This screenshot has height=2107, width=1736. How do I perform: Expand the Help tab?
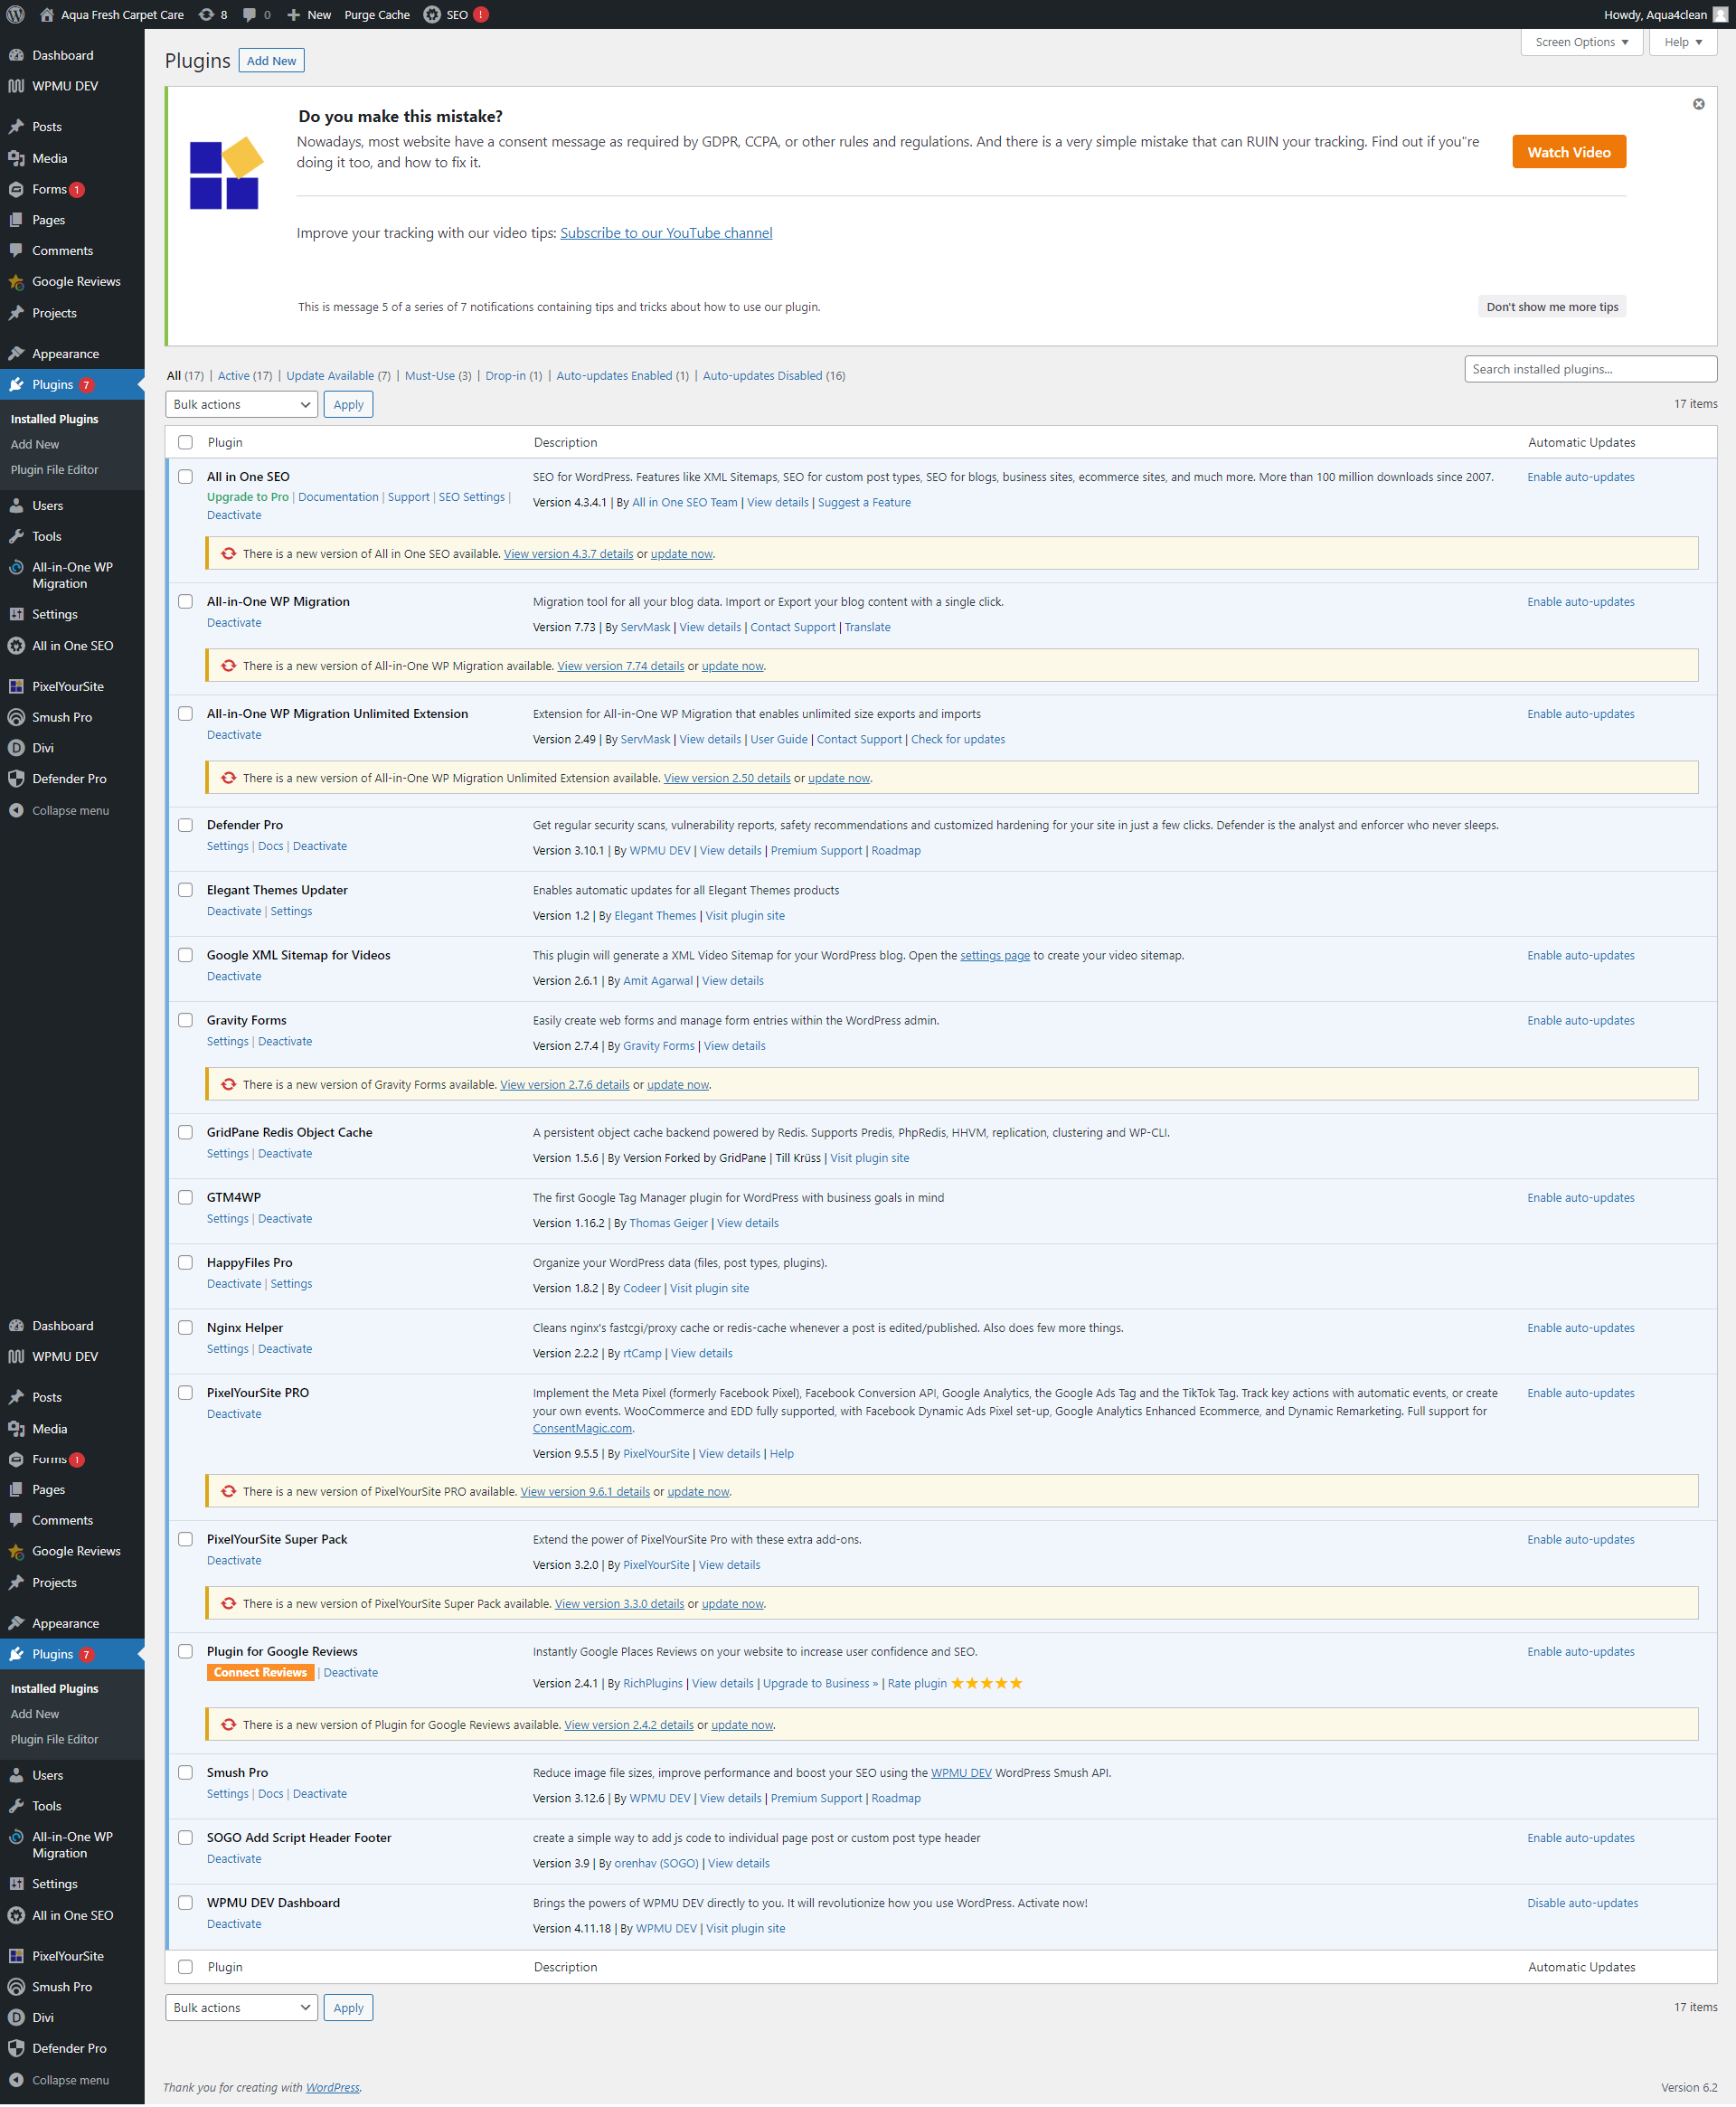pyautogui.click(x=1682, y=42)
